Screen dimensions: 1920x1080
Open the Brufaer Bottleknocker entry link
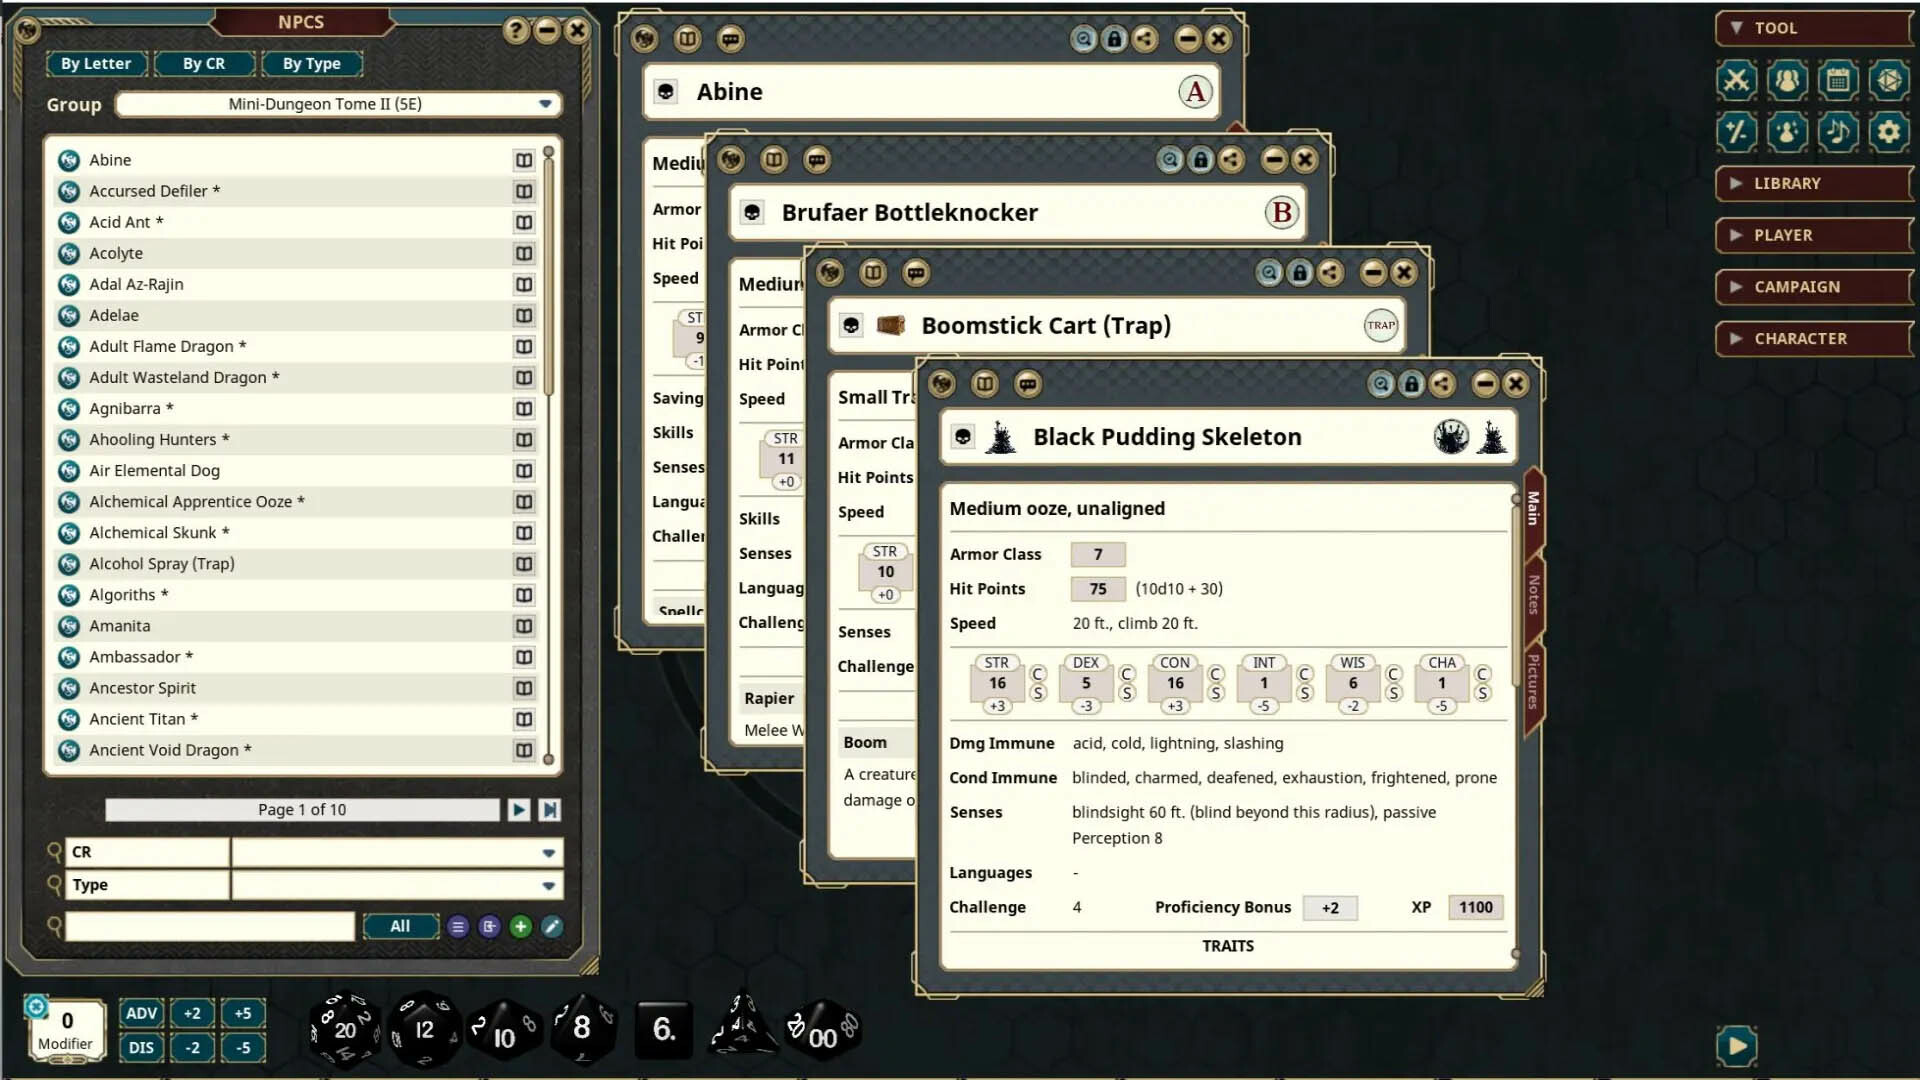tap(753, 213)
